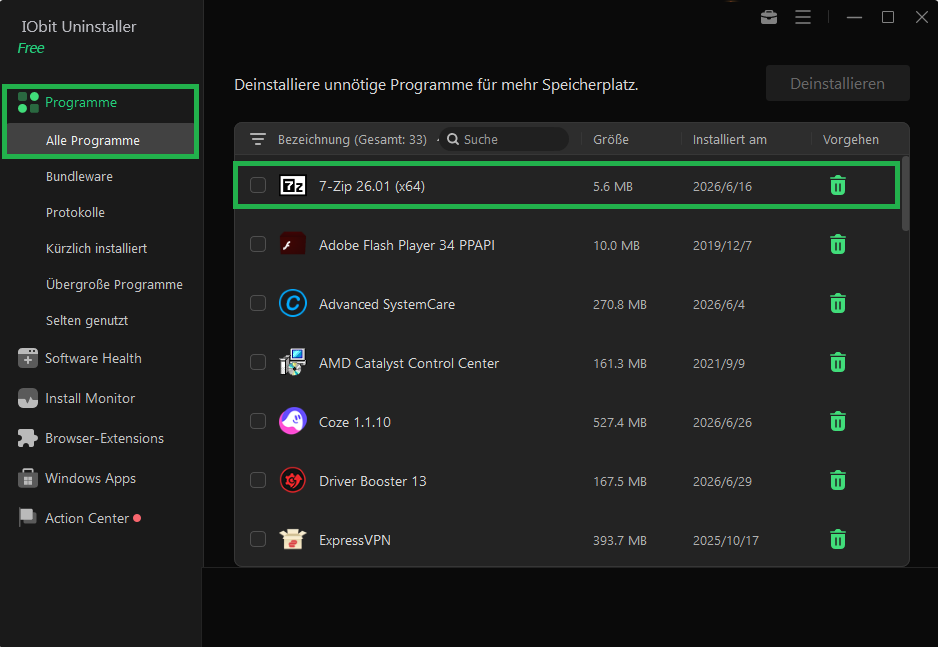Show Übergroße Programme
Viewport: 938px width, 647px height.
click(x=114, y=285)
